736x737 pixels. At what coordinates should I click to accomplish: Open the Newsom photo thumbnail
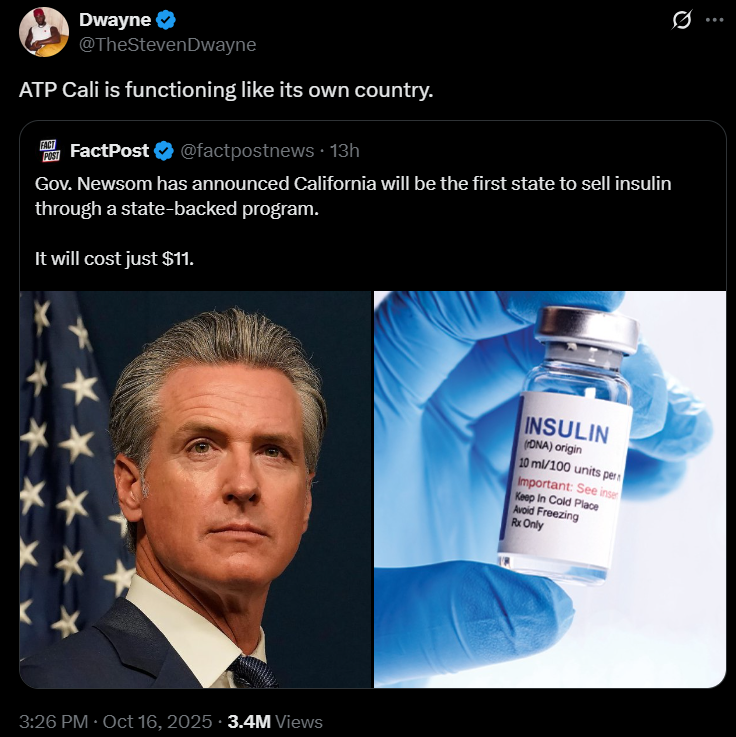click(x=196, y=489)
